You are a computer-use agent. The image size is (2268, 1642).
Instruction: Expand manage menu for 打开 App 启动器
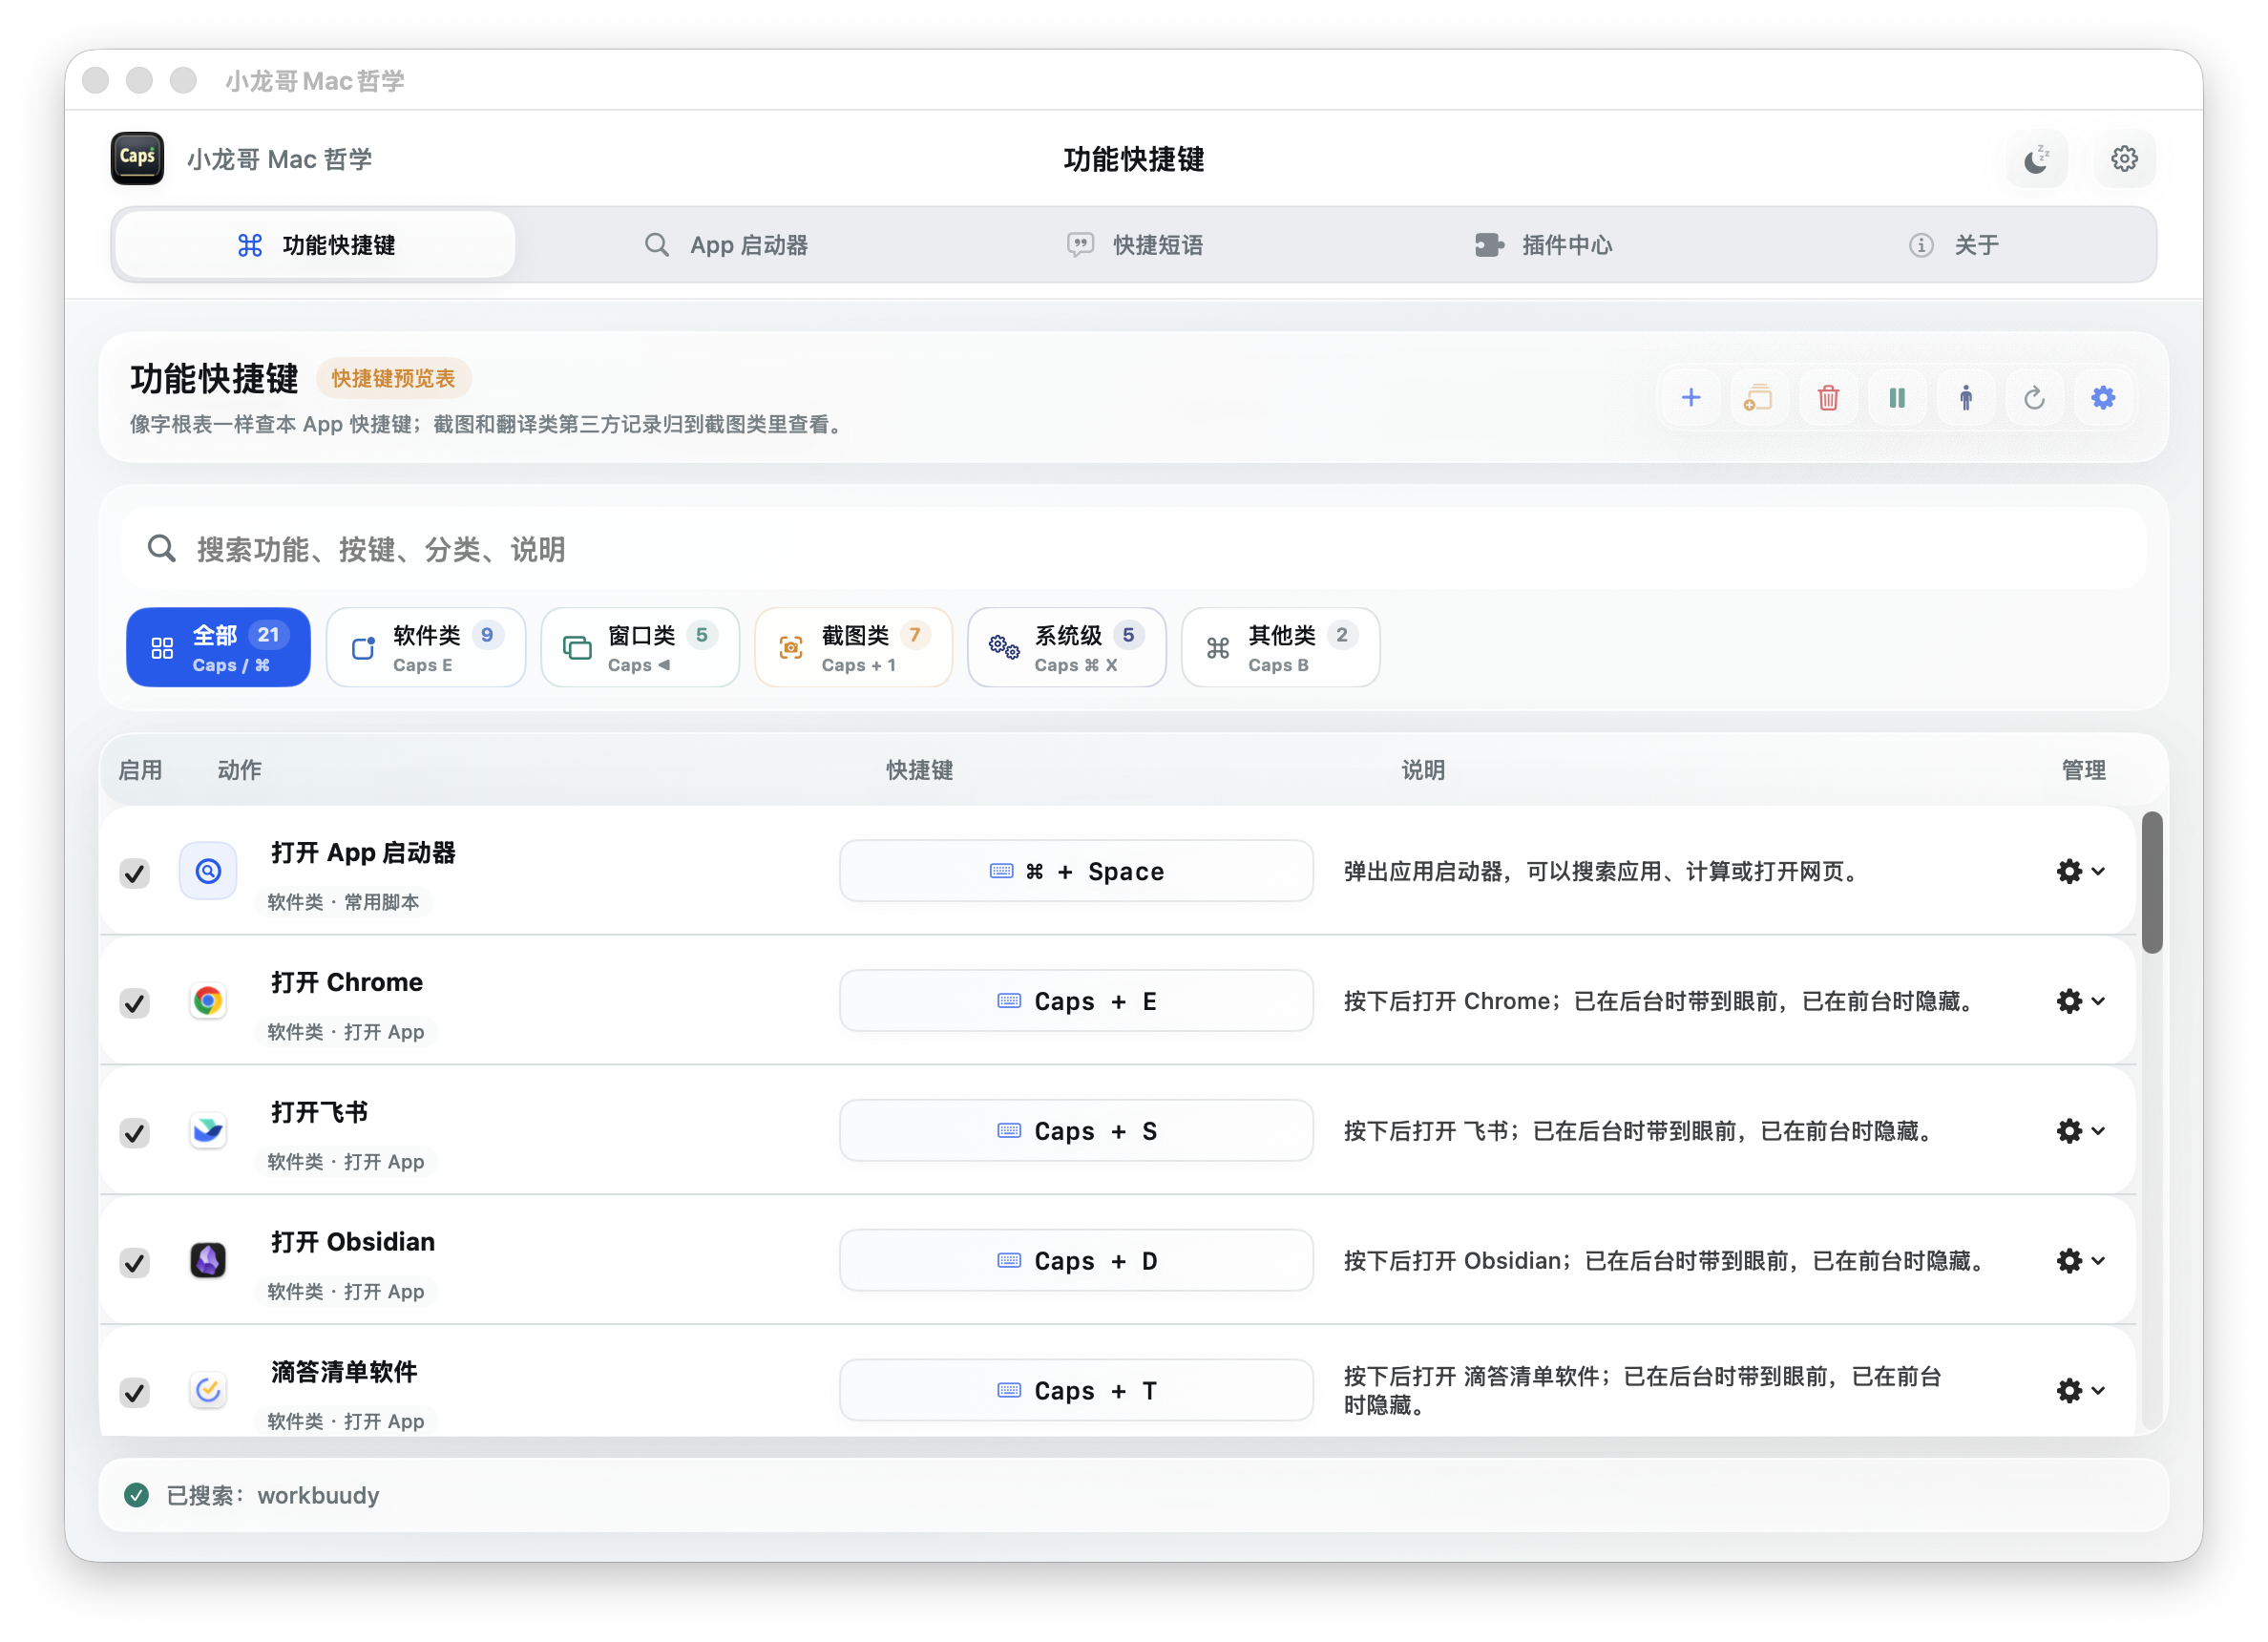(x=2081, y=872)
